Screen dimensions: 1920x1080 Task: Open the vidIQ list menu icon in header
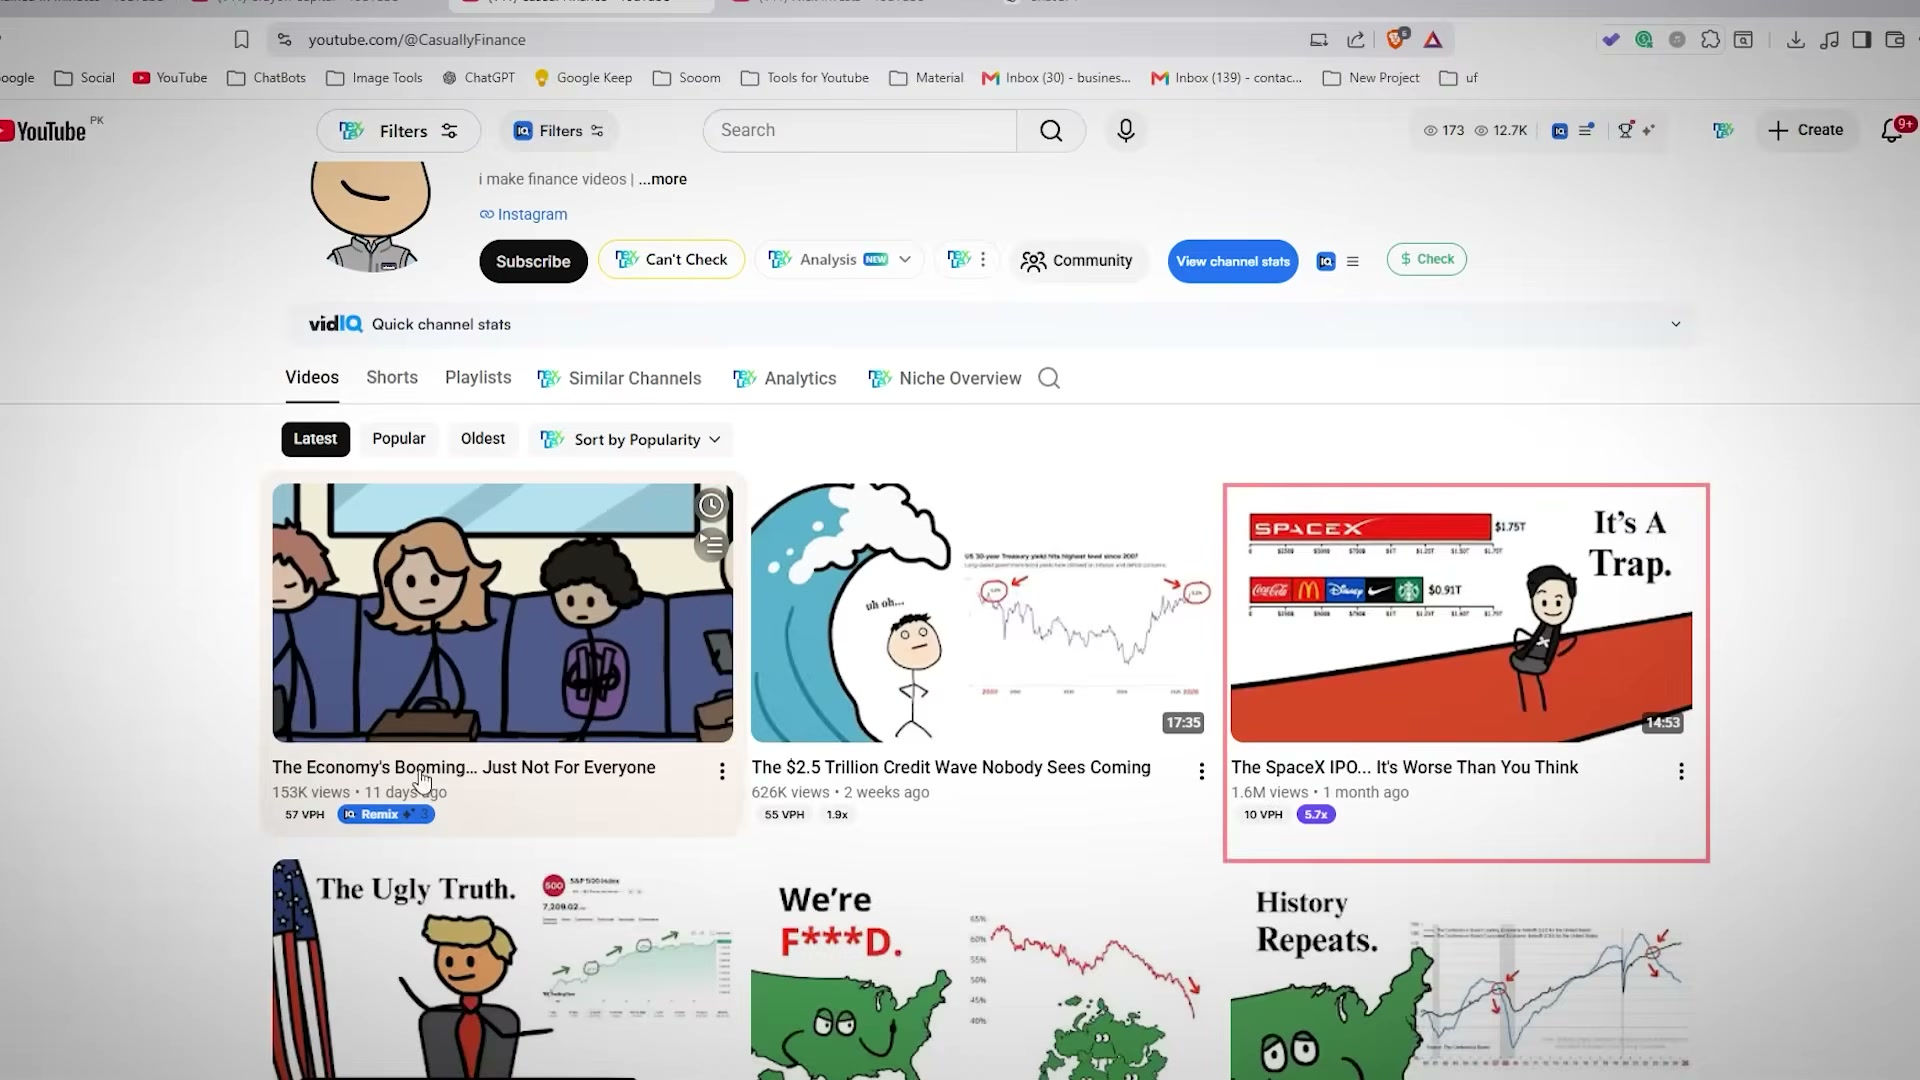tap(1586, 131)
